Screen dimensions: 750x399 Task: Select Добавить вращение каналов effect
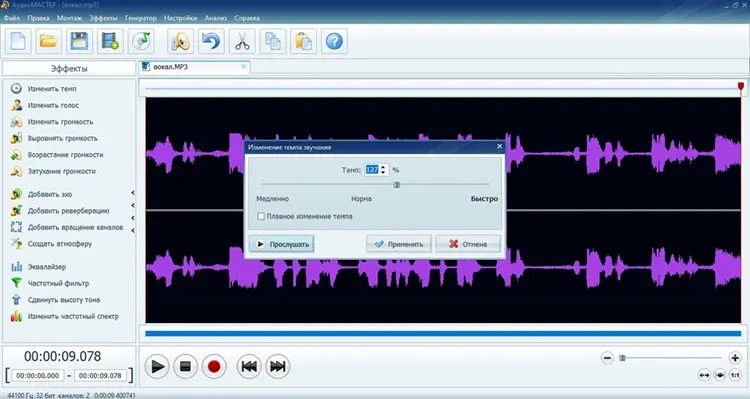[67, 227]
